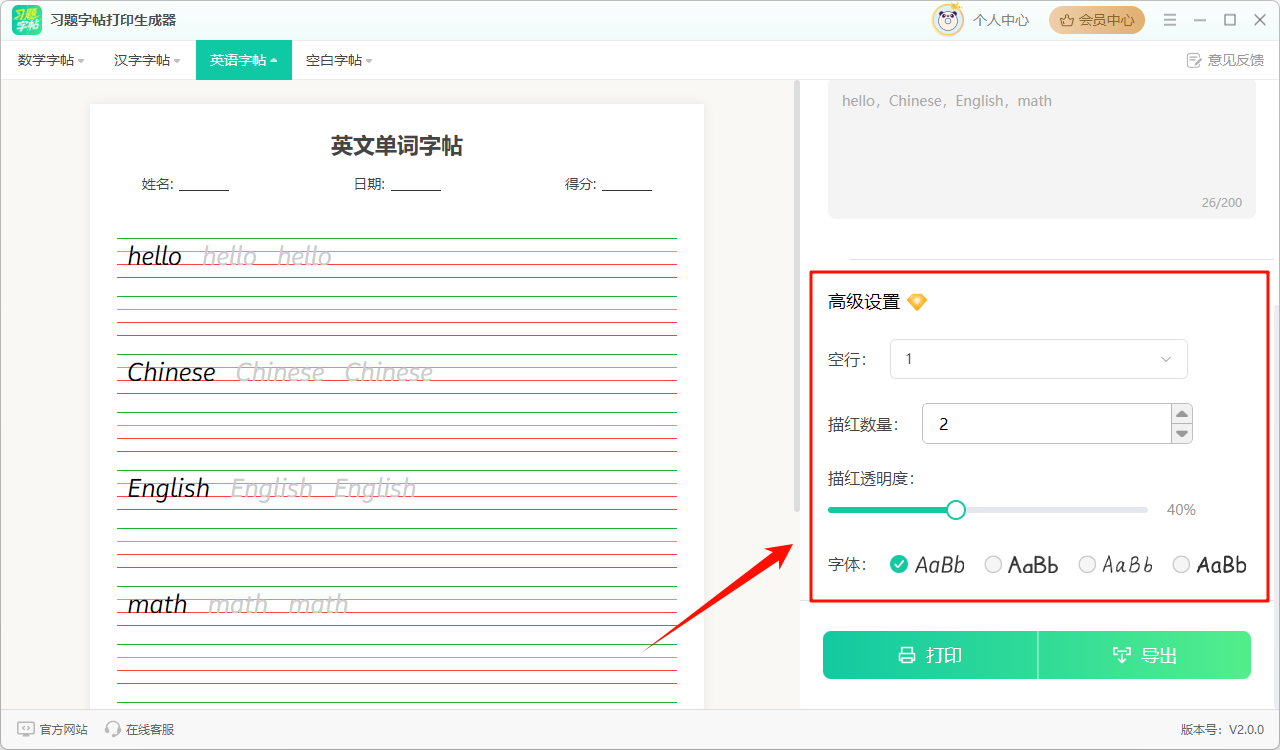Click the 在线客服 headset icon
This screenshot has width=1280, height=750.
pyautogui.click(x=113, y=730)
